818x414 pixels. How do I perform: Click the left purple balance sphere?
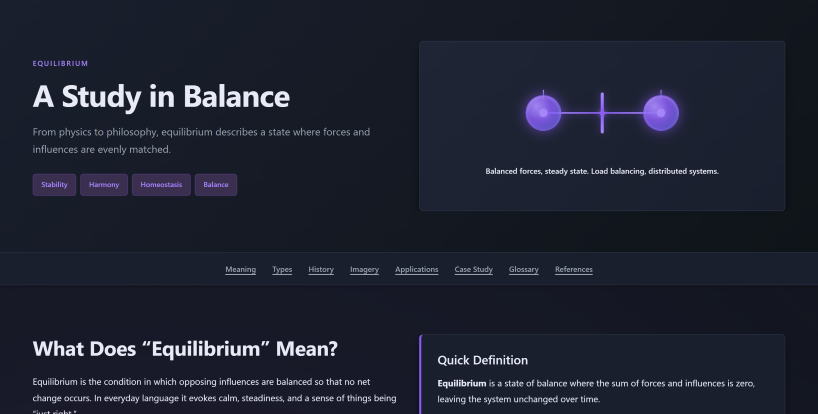click(543, 113)
